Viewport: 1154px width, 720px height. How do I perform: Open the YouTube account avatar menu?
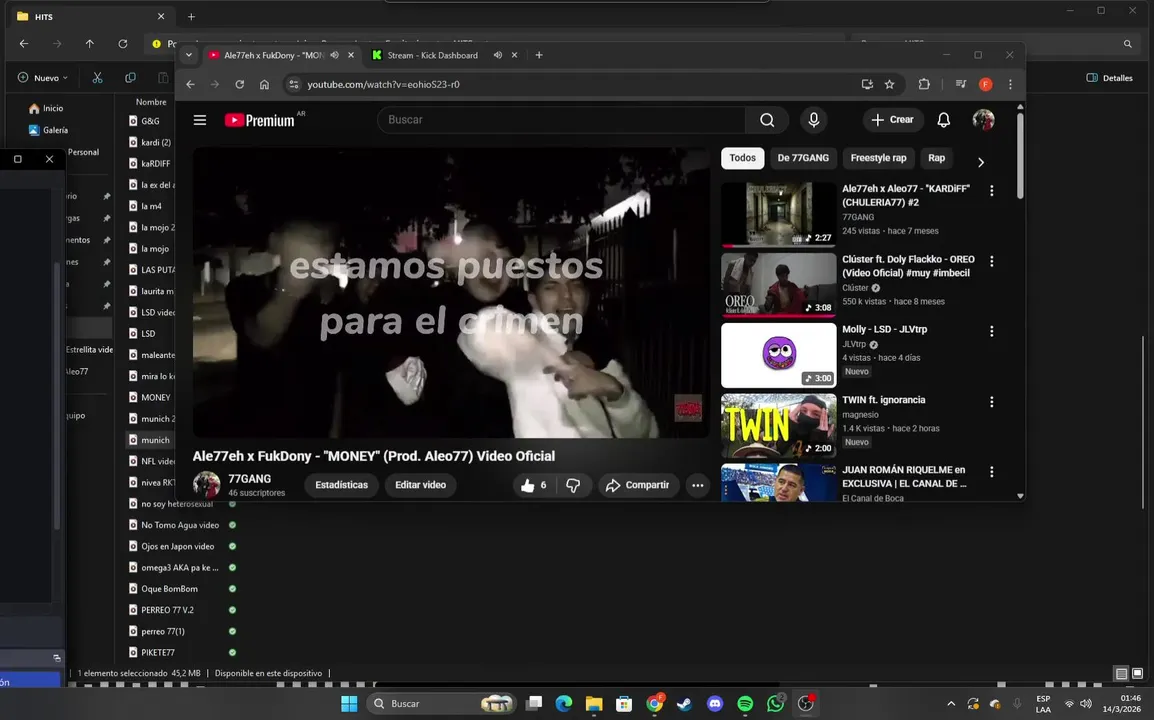point(983,120)
